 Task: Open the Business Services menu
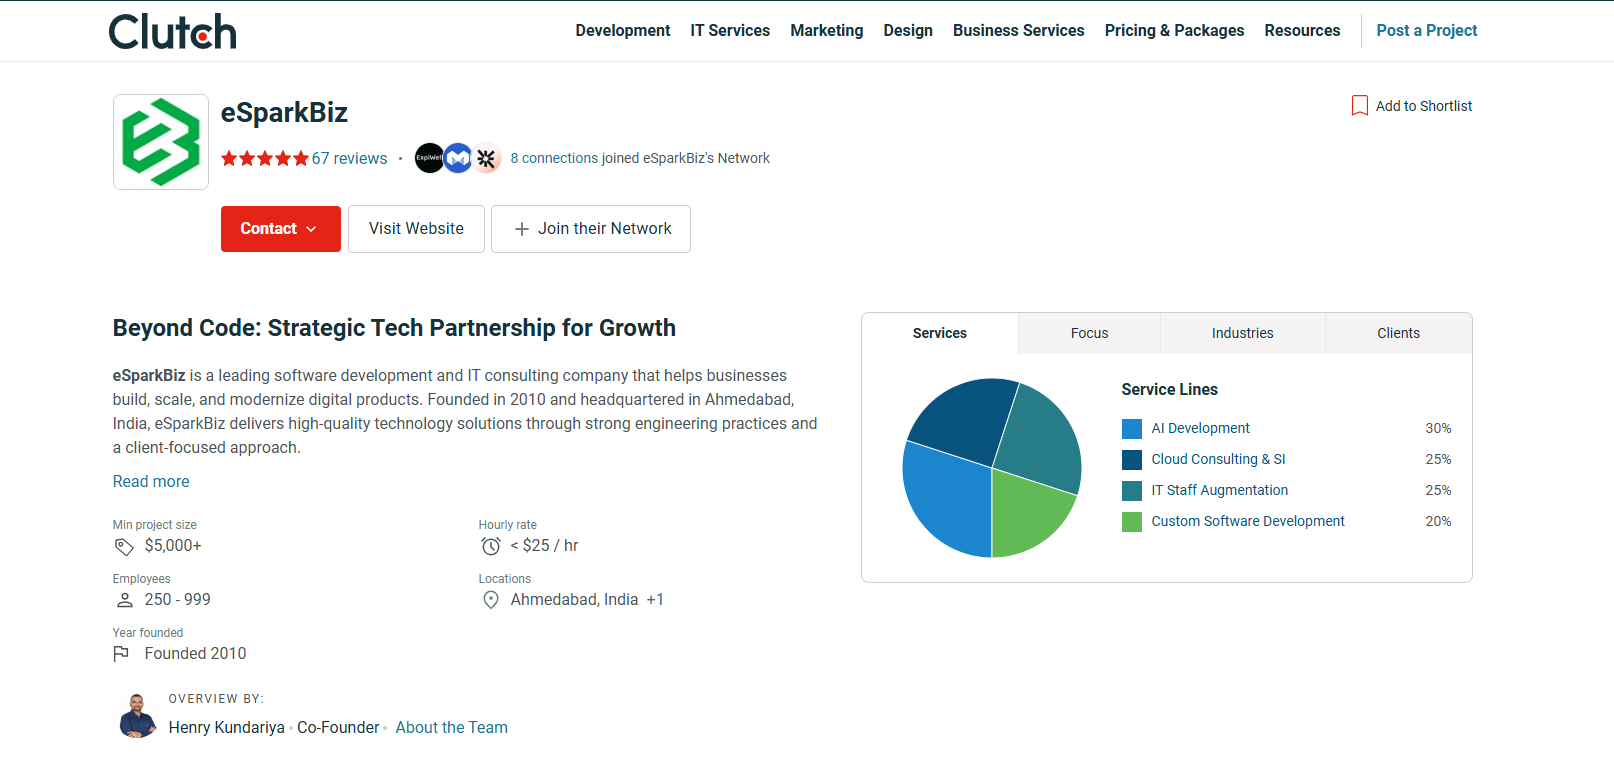pyautogui.click(x=1019, y=31)
